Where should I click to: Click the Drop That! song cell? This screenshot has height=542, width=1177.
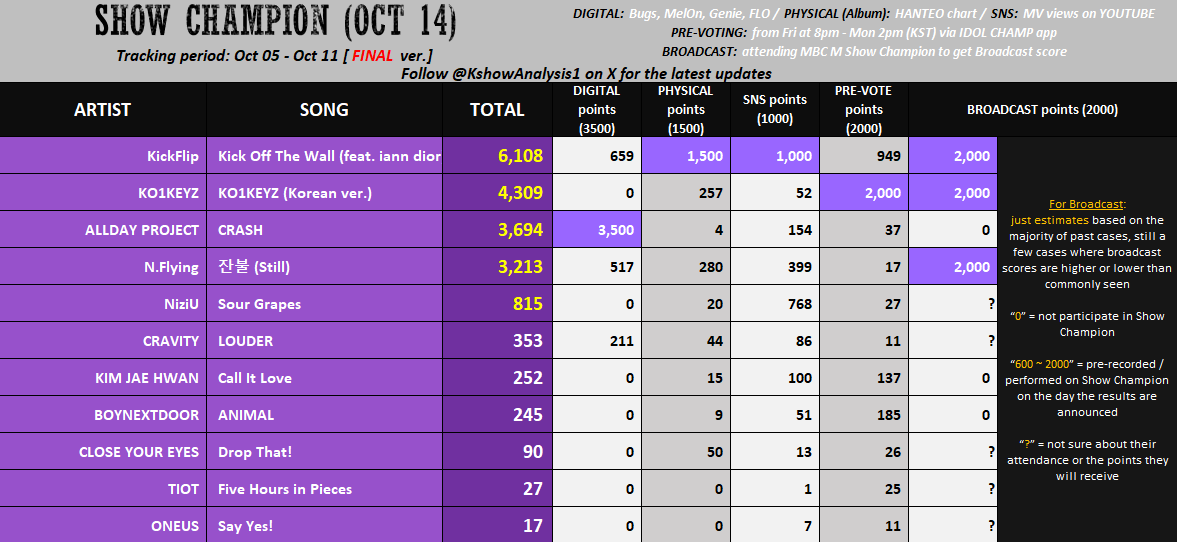pos(324,451)
